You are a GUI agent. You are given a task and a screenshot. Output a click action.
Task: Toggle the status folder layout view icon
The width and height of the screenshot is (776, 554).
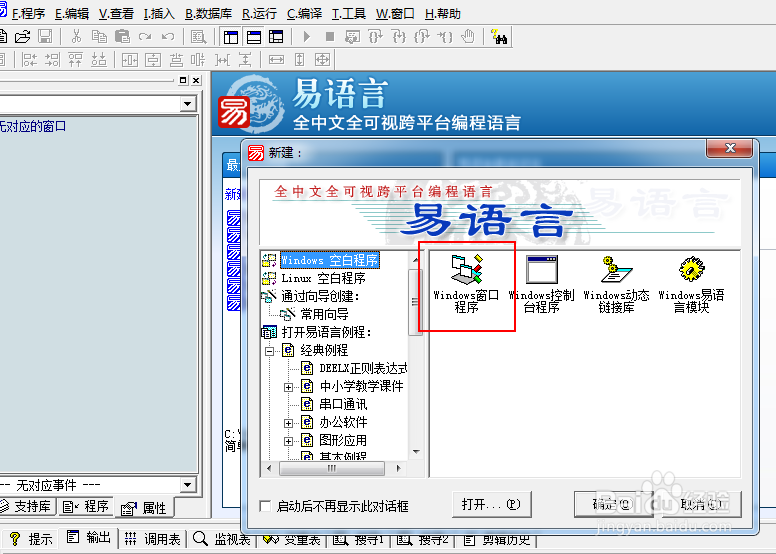tap(254, 37)
